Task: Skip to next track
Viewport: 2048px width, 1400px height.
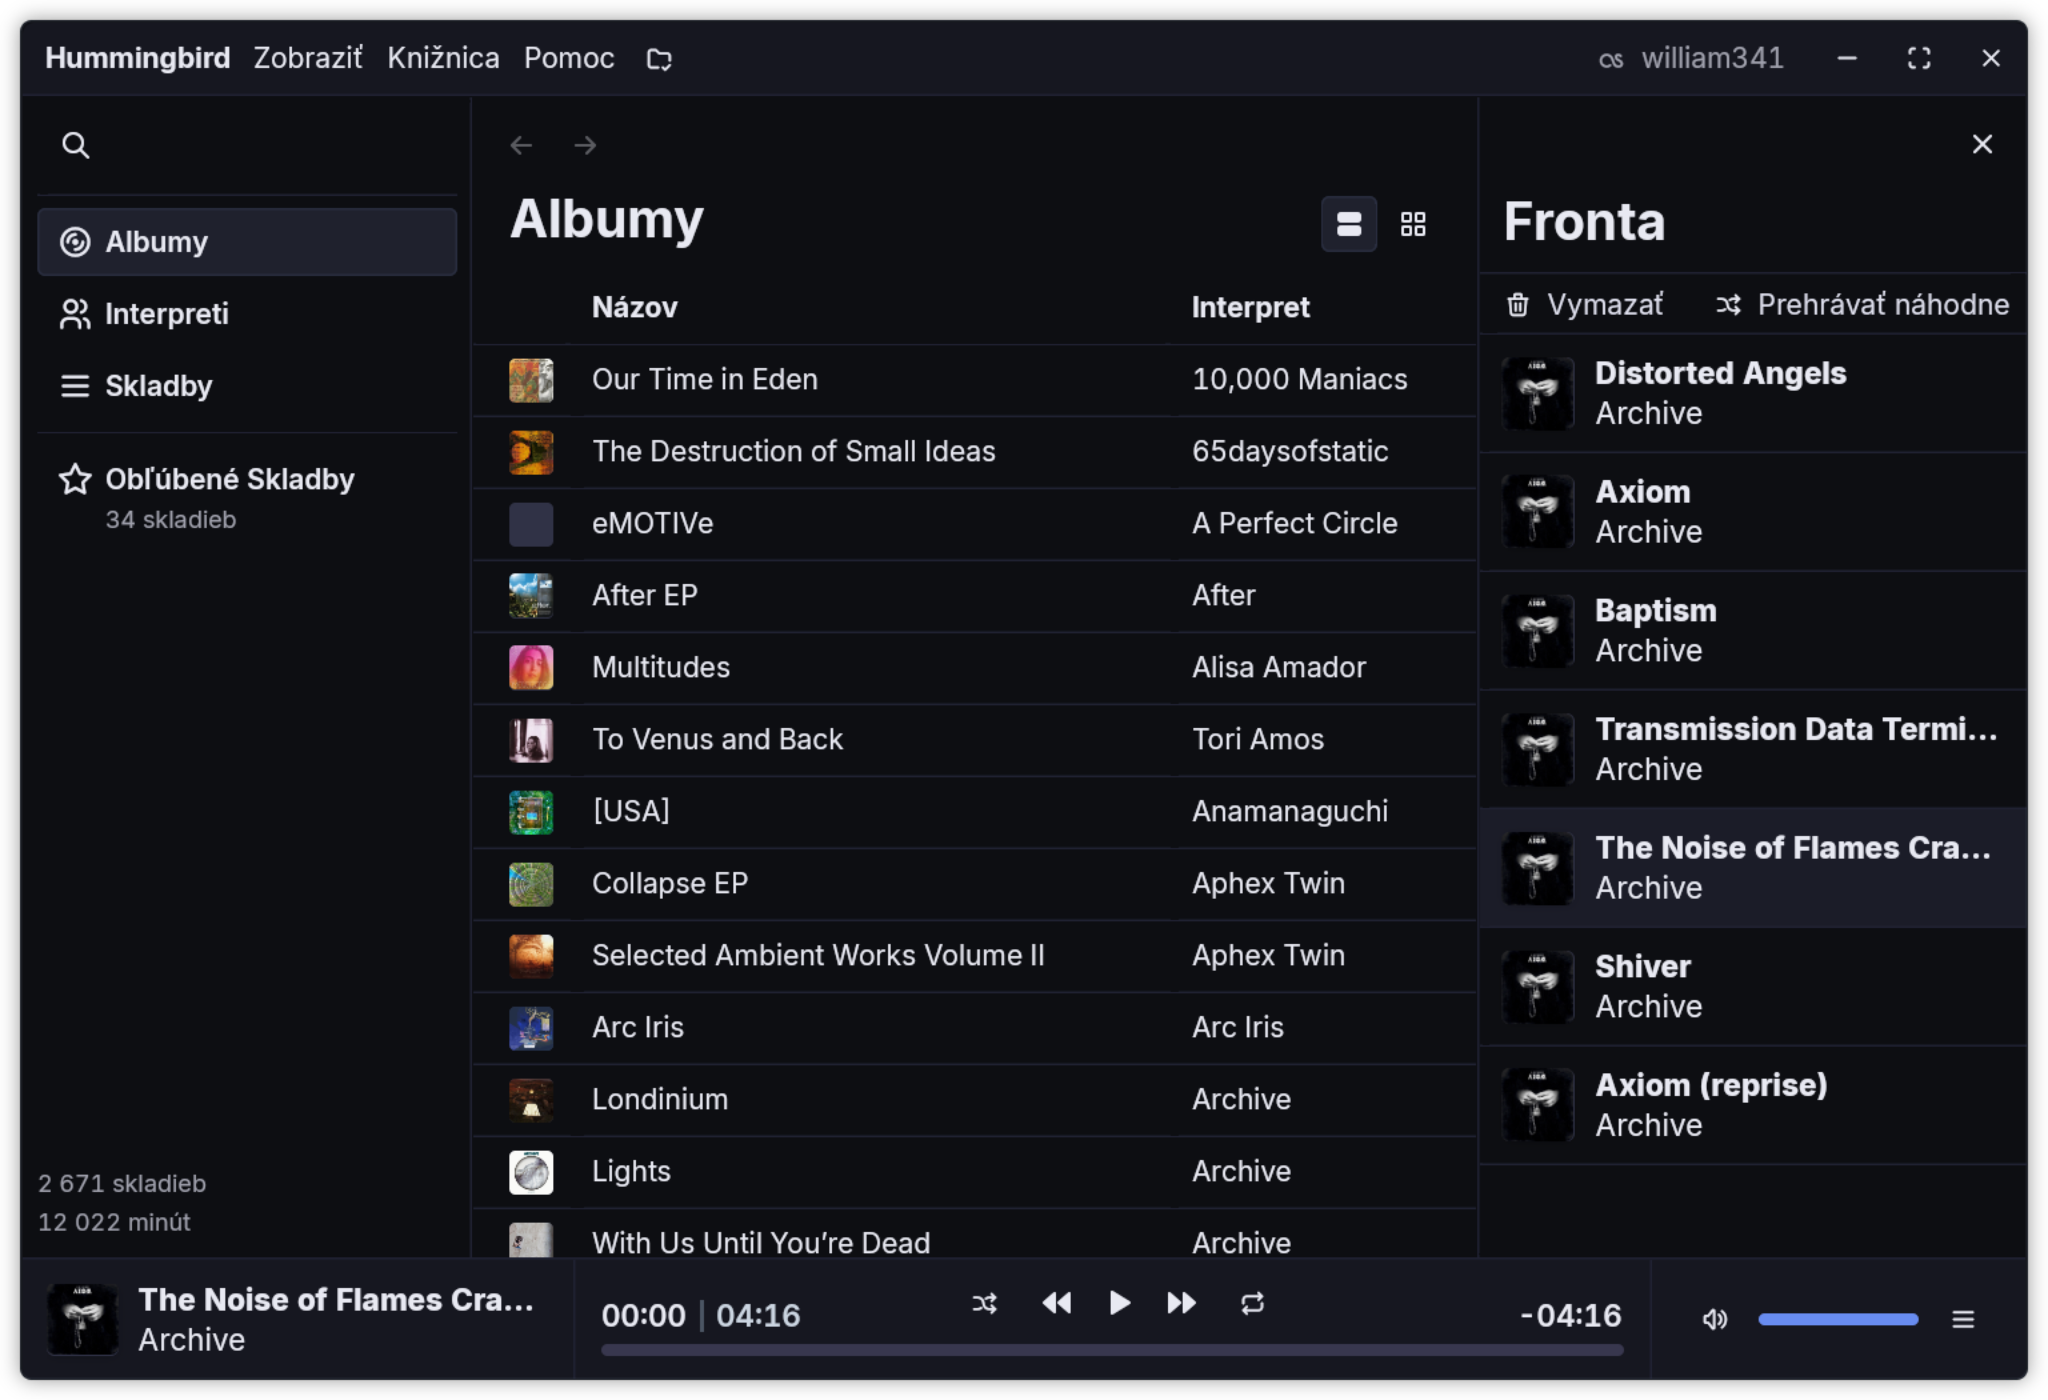Action: point(1182,1303)
